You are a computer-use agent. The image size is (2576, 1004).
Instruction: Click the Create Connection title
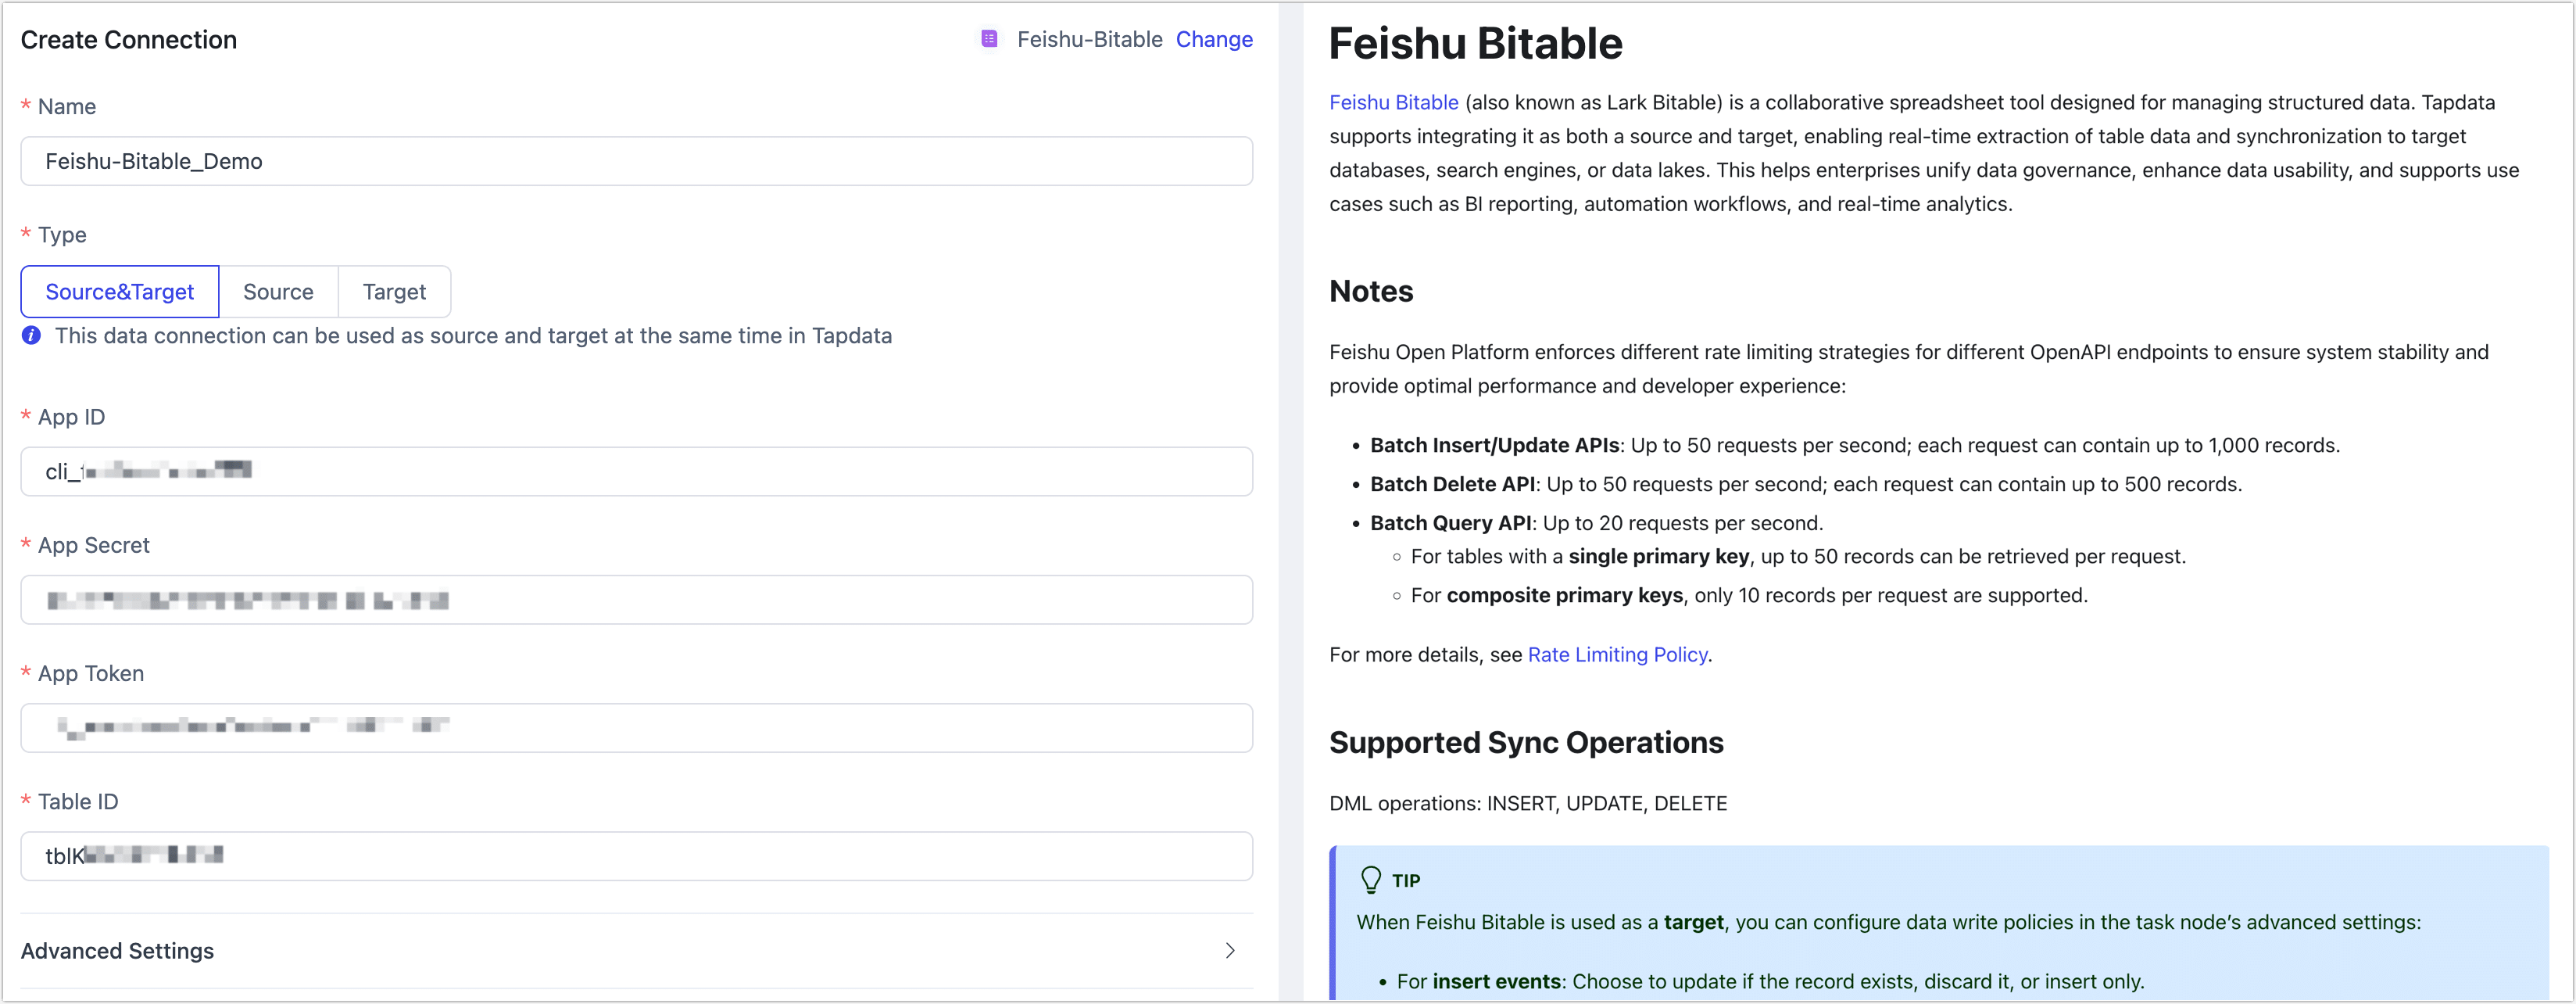129,39
